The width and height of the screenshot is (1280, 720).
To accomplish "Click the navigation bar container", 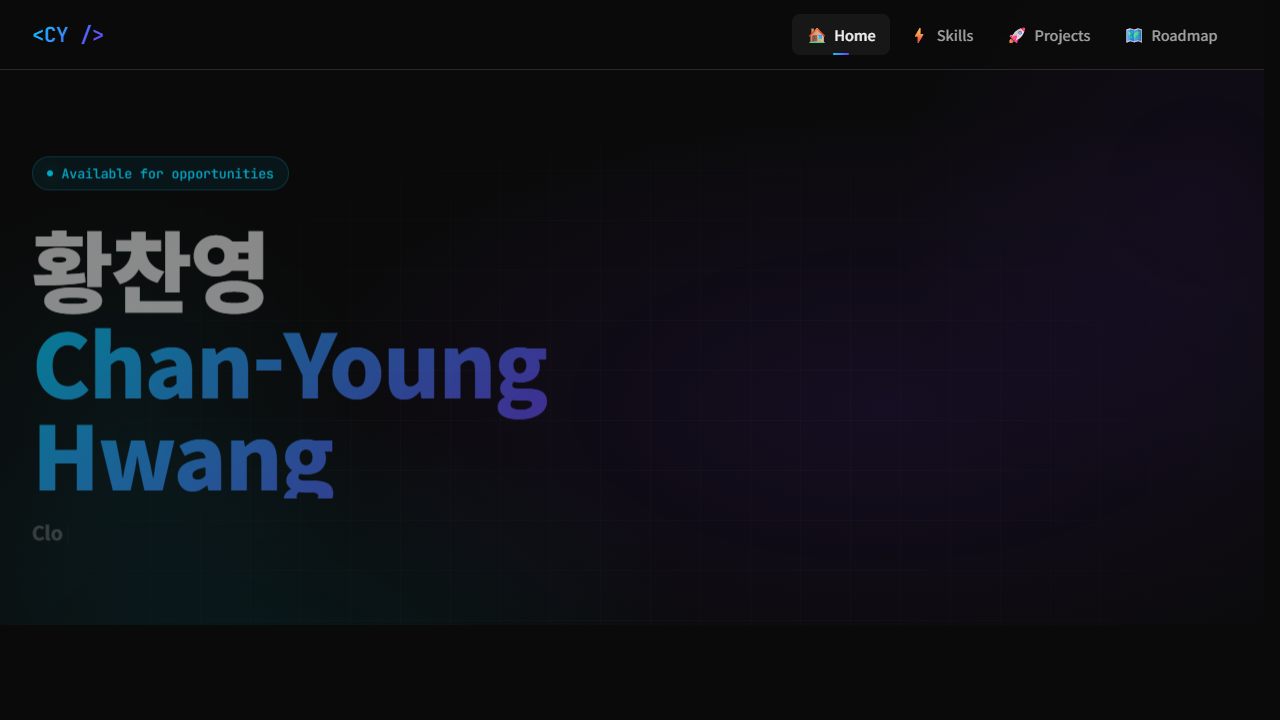I will click(x=640, y=34).
